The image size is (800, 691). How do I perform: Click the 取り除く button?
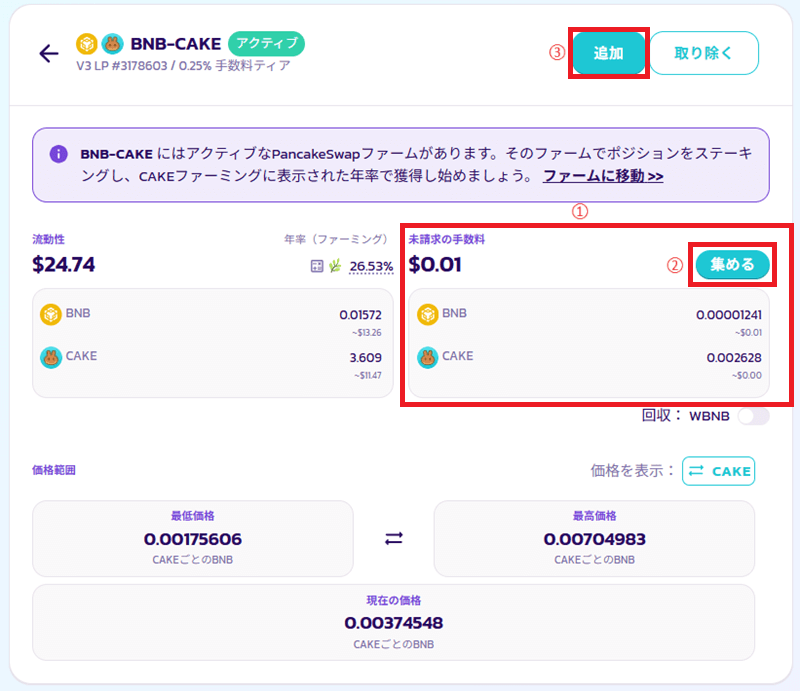tap(704, 53)
